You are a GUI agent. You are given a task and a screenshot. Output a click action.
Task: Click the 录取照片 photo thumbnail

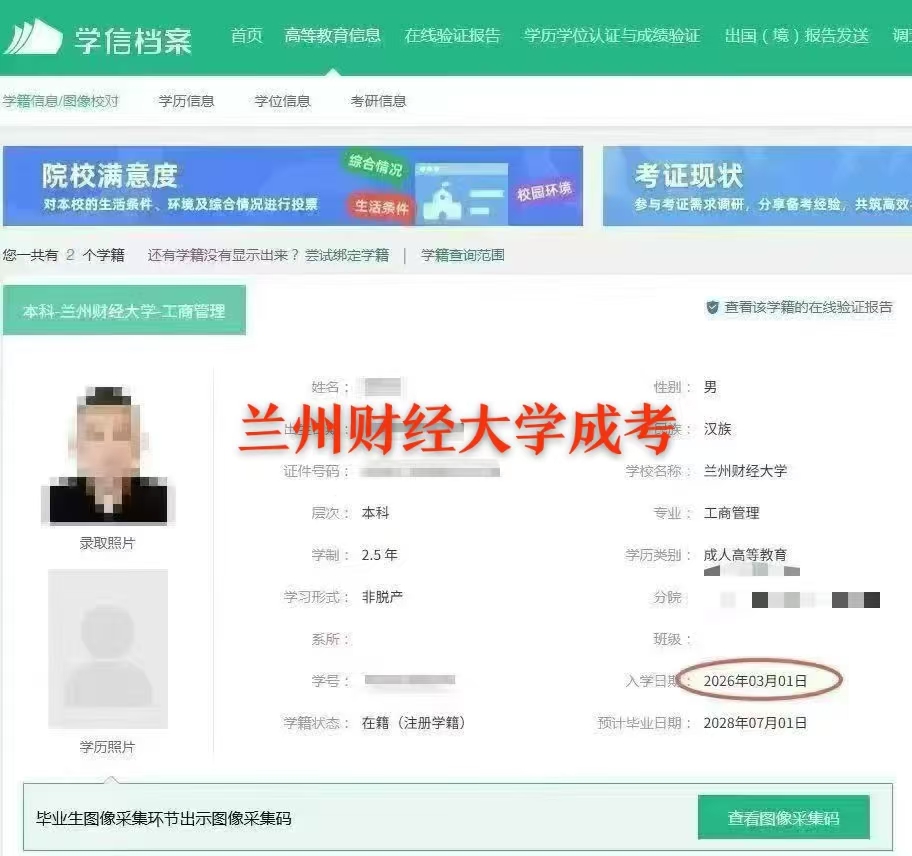coord(107,456)
